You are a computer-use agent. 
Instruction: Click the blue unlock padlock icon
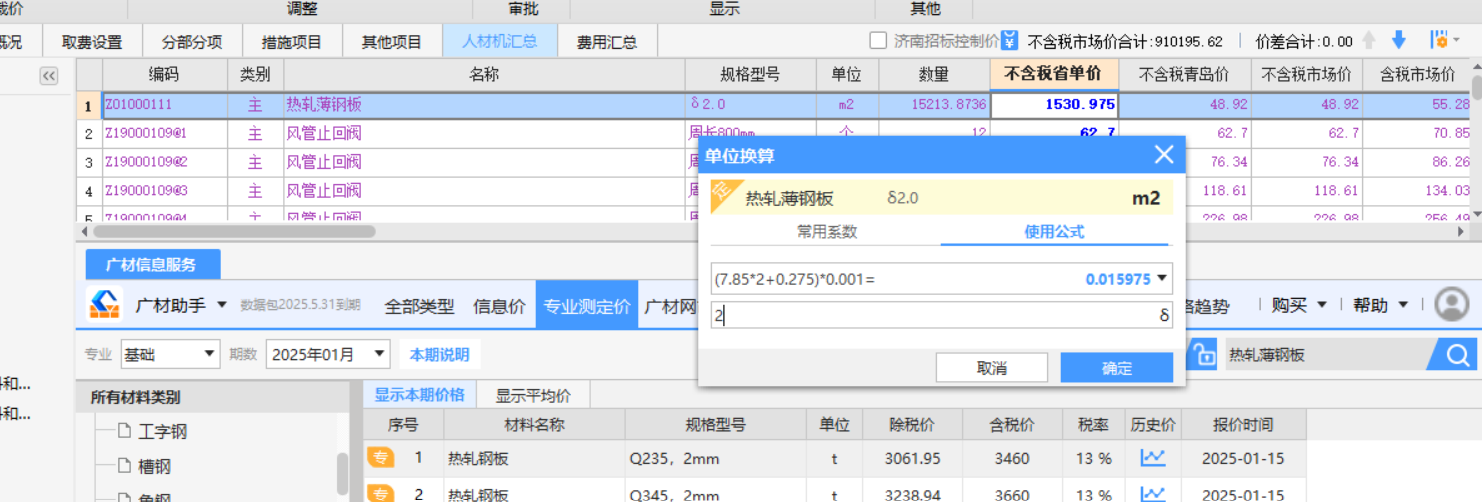pos(1203,354)
